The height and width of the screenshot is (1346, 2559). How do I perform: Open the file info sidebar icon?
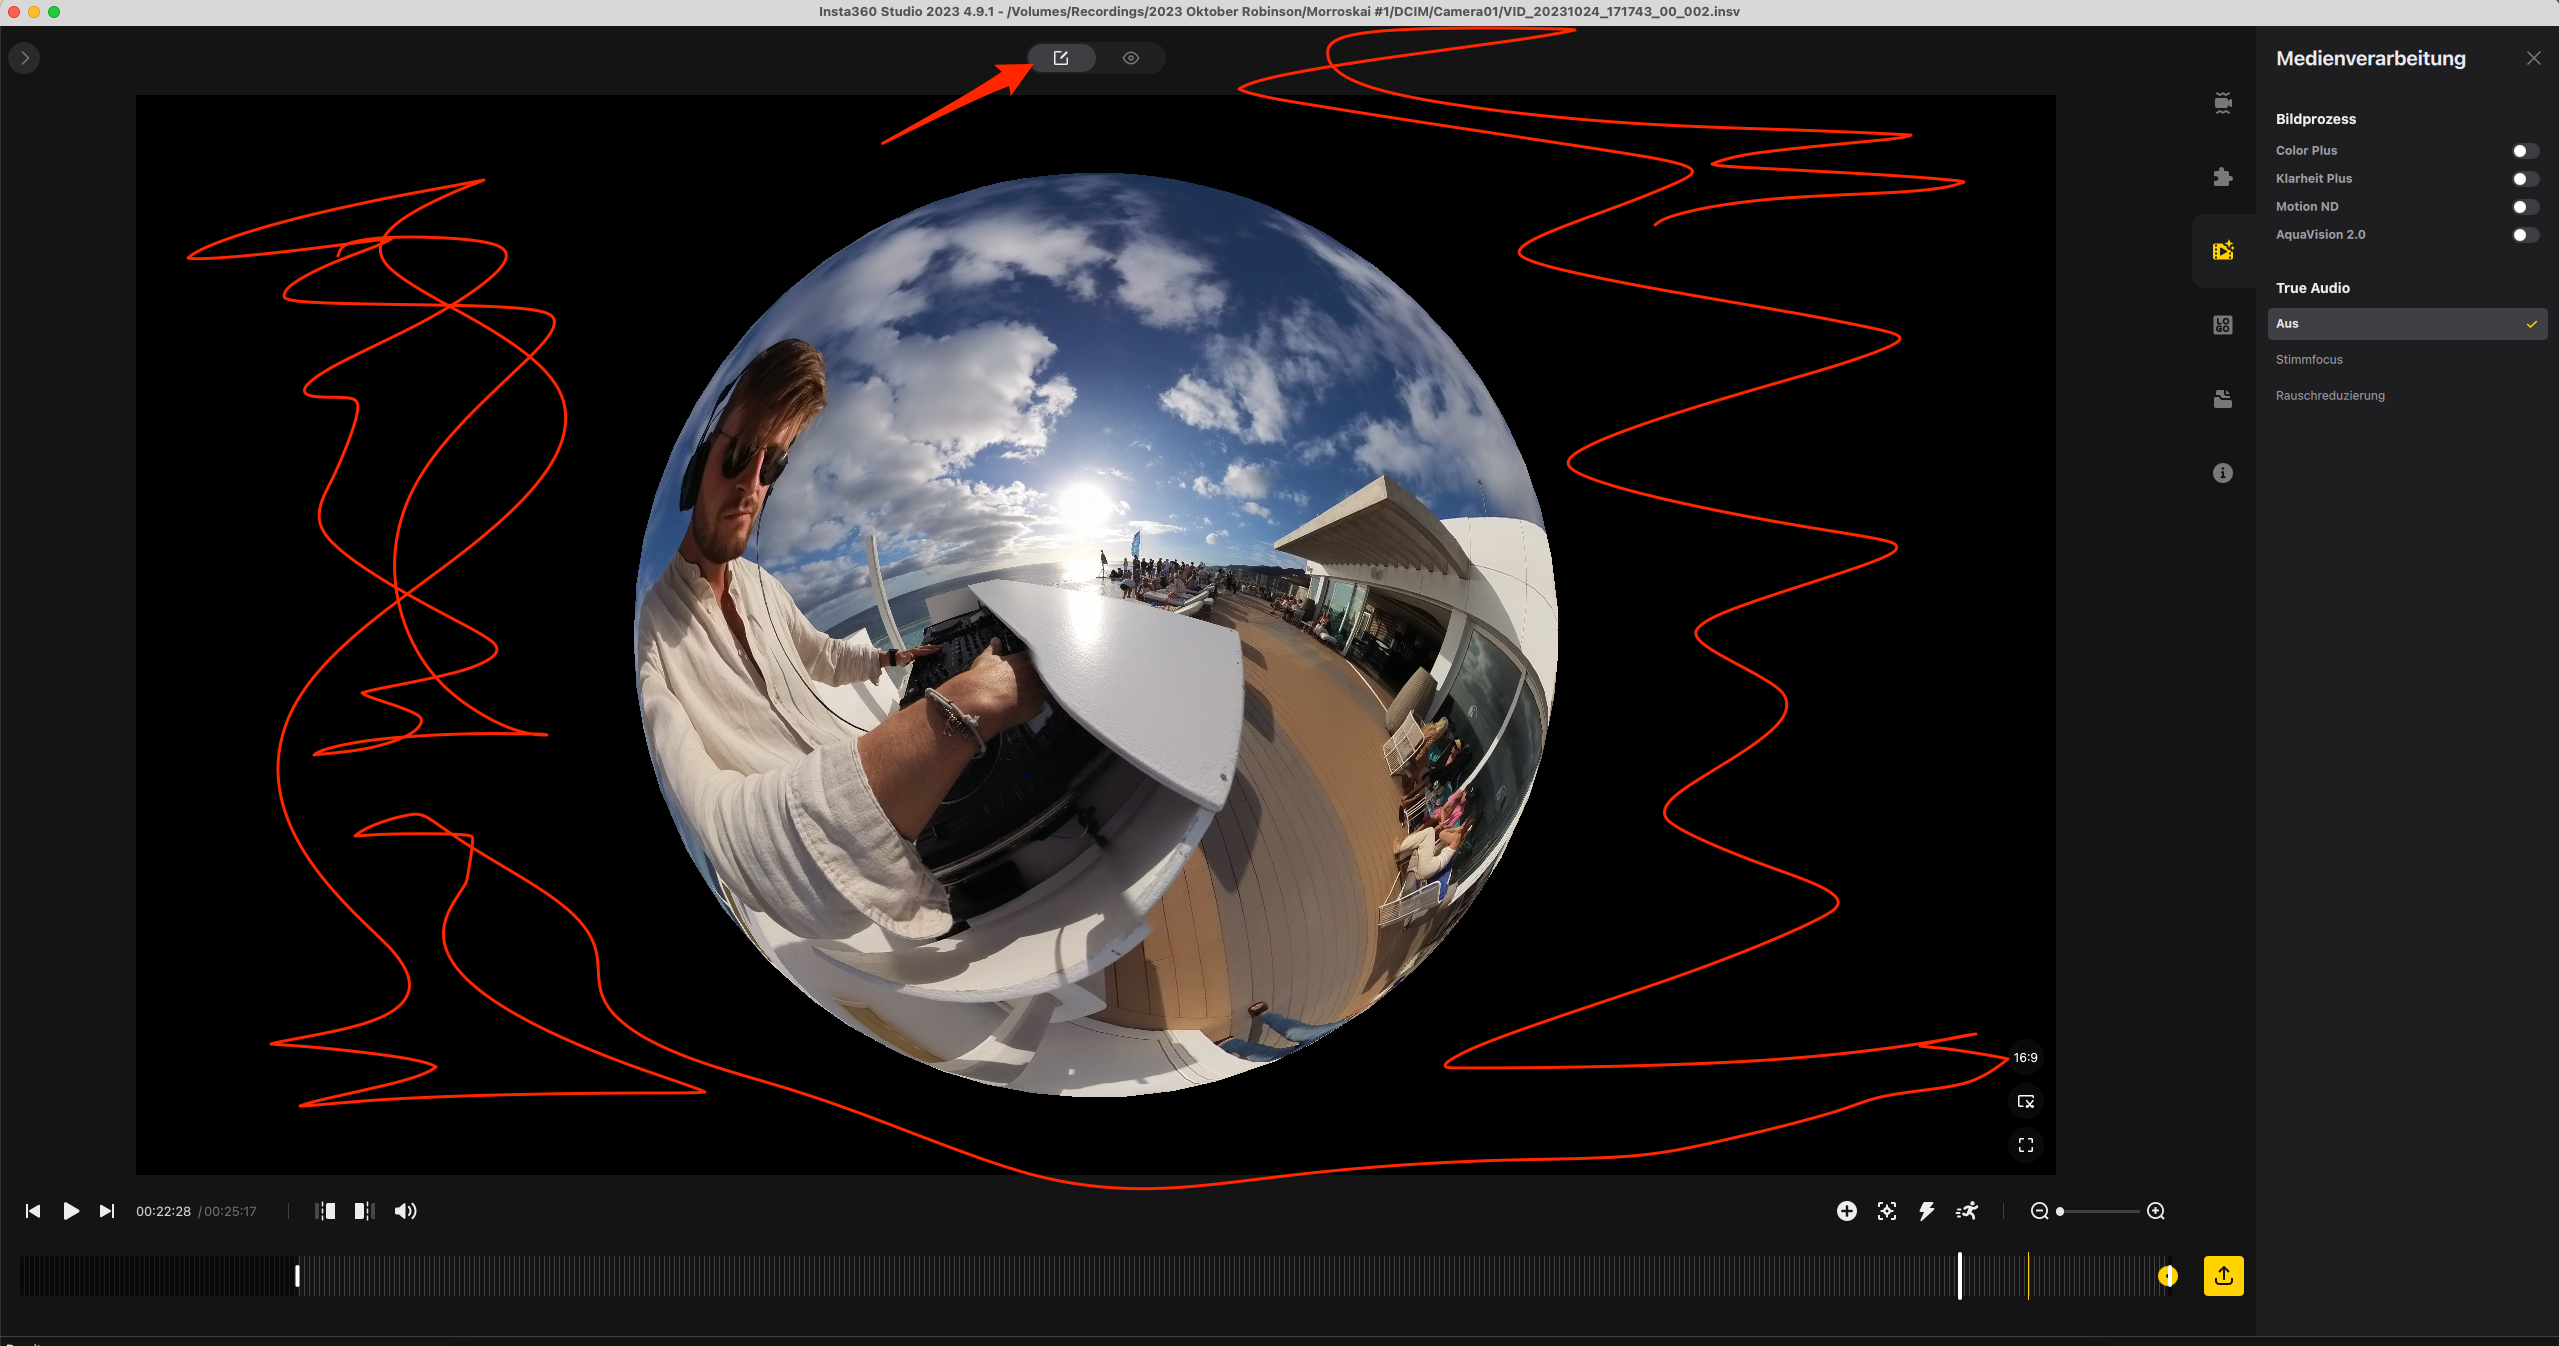pos(2222,473)
